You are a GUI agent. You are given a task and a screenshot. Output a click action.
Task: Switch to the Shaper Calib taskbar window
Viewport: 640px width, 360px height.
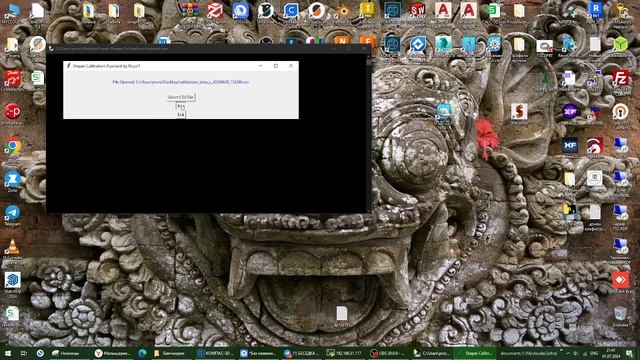(x=475, y=353)
